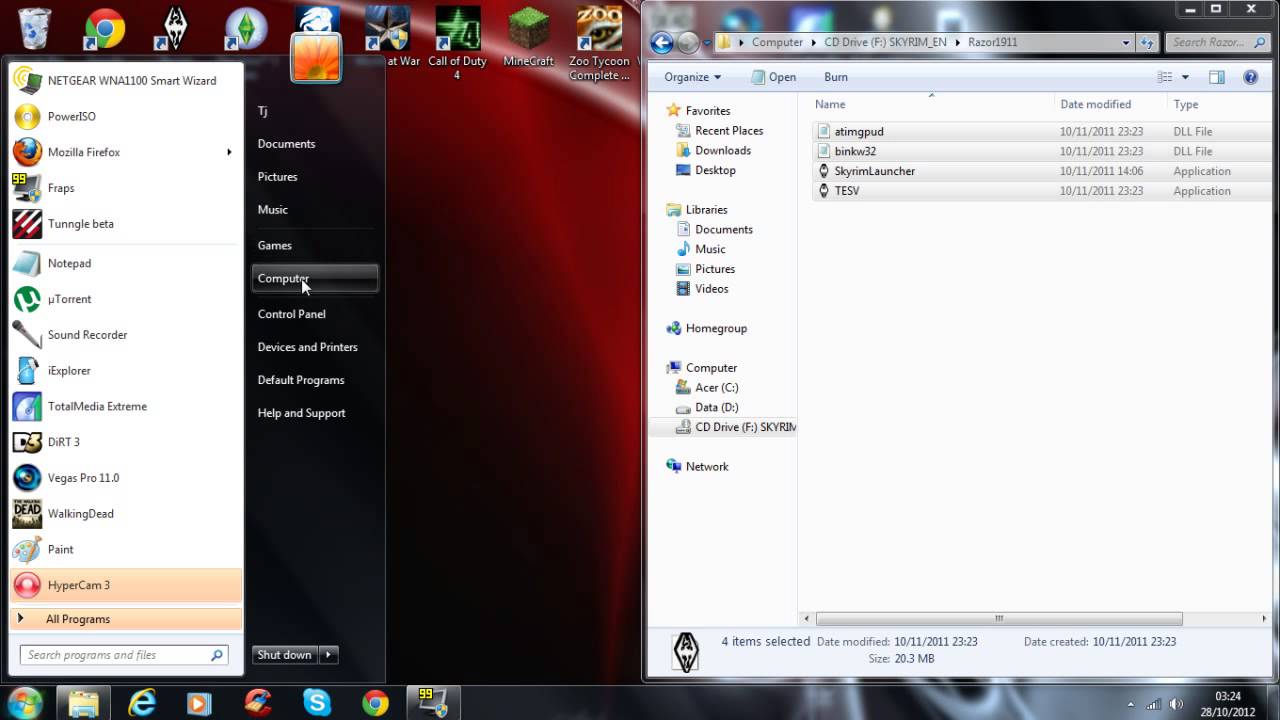Click the user account picture in Start menu
1280x720 pixels.
pos(316,57)
